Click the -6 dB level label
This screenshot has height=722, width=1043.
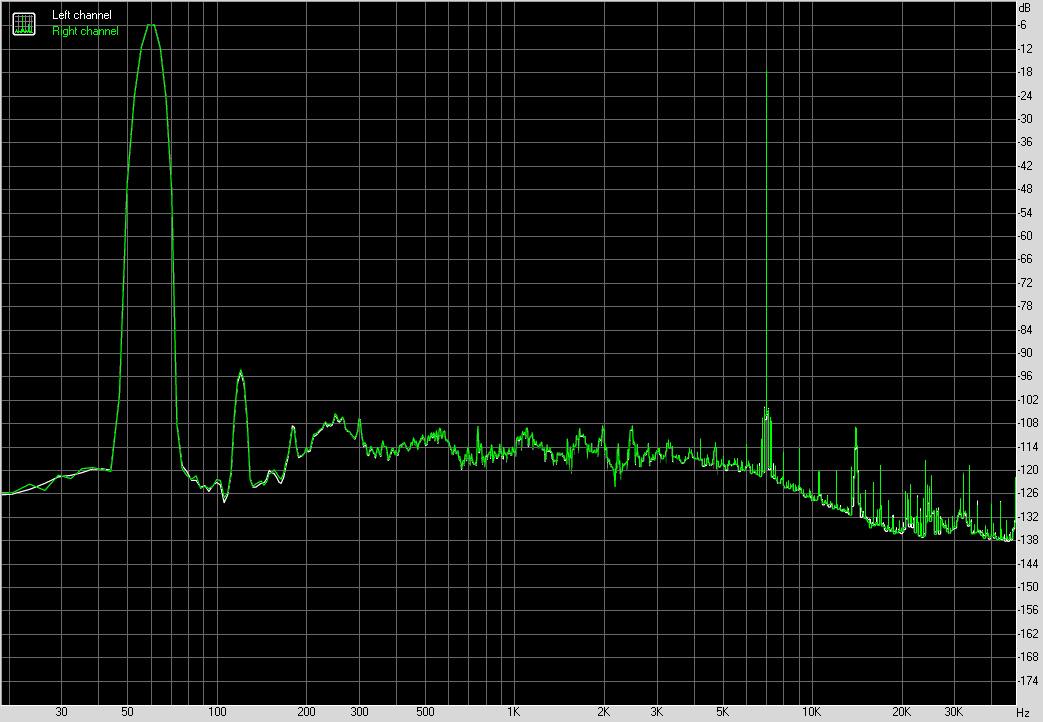point(1024,25)
